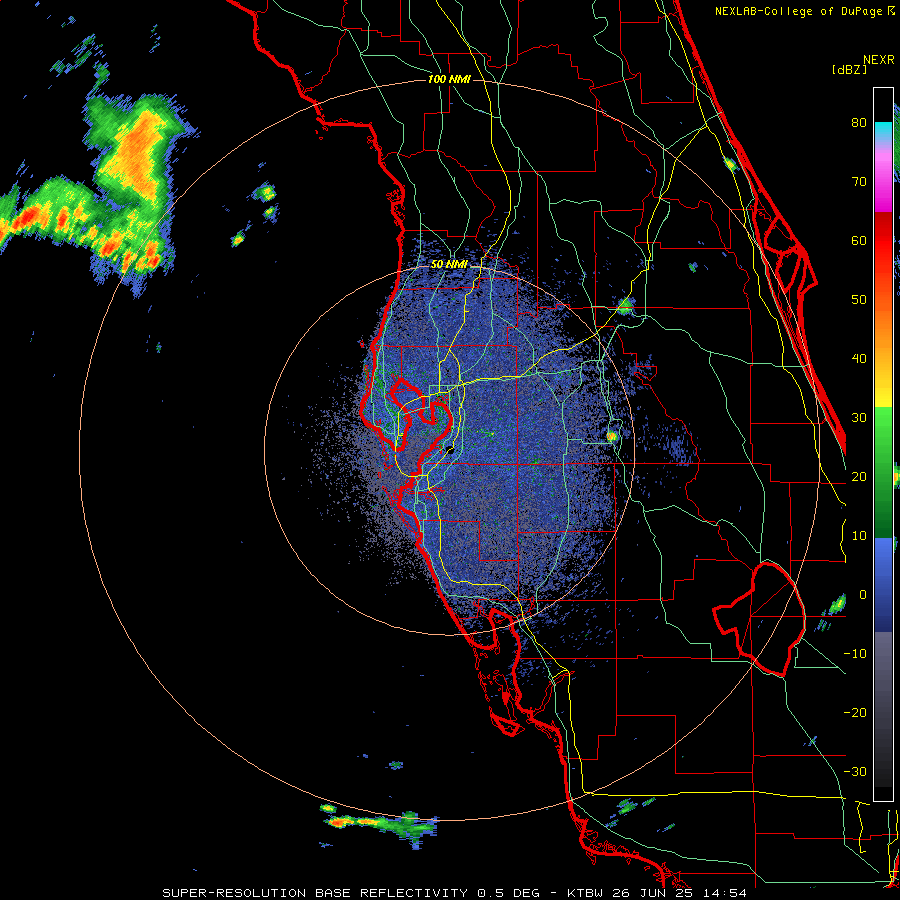900x900 pixels.
Task: Click the 60 value on the dBZ scale
Action: pyautogui.click(x=859, y=240)
